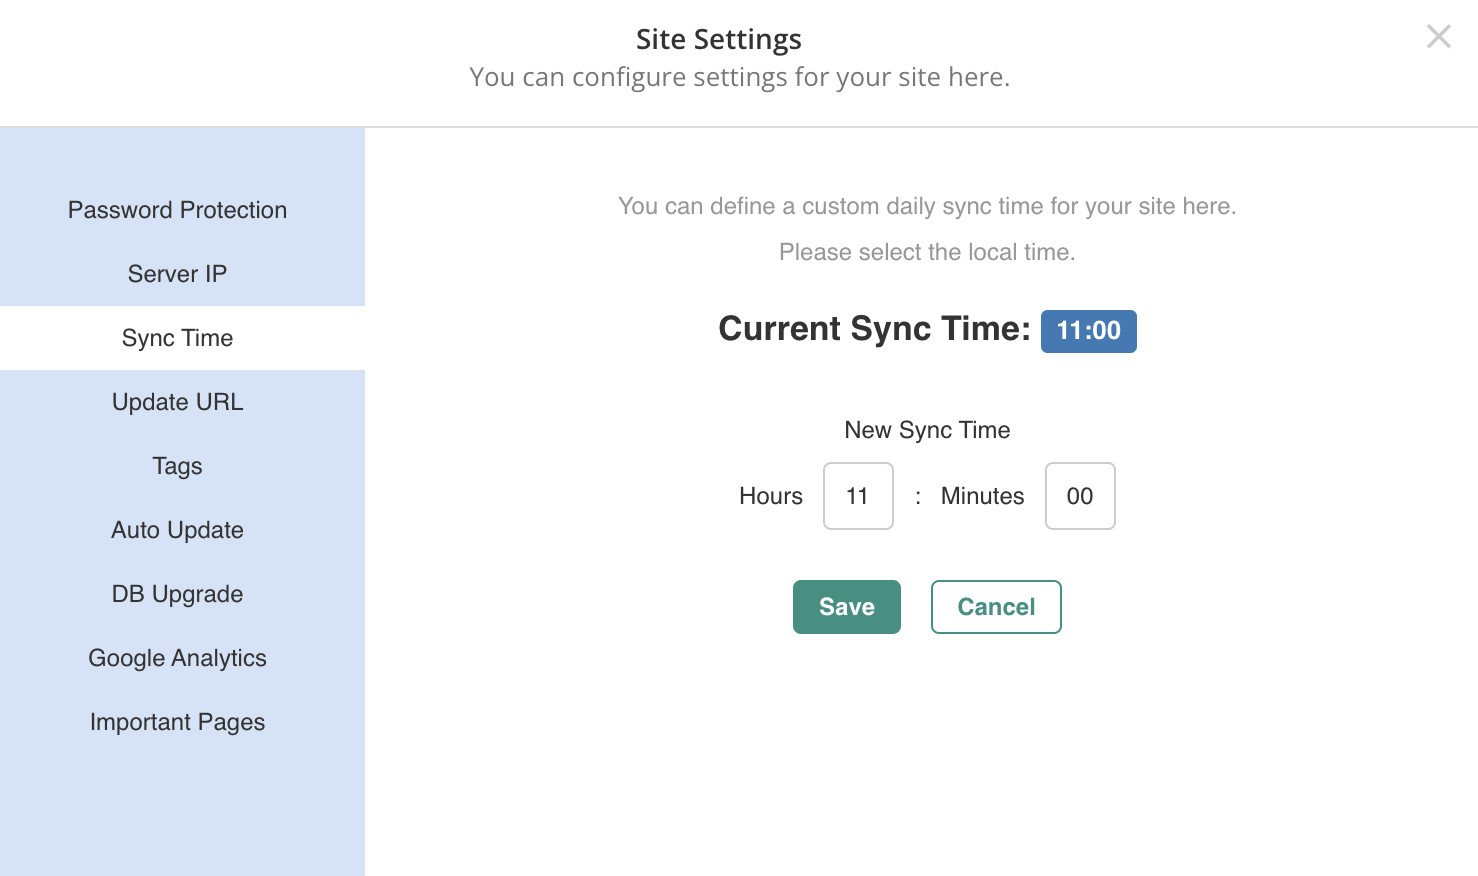
Task: Select the Sync Time tab
Action: (x=177, y=338)
